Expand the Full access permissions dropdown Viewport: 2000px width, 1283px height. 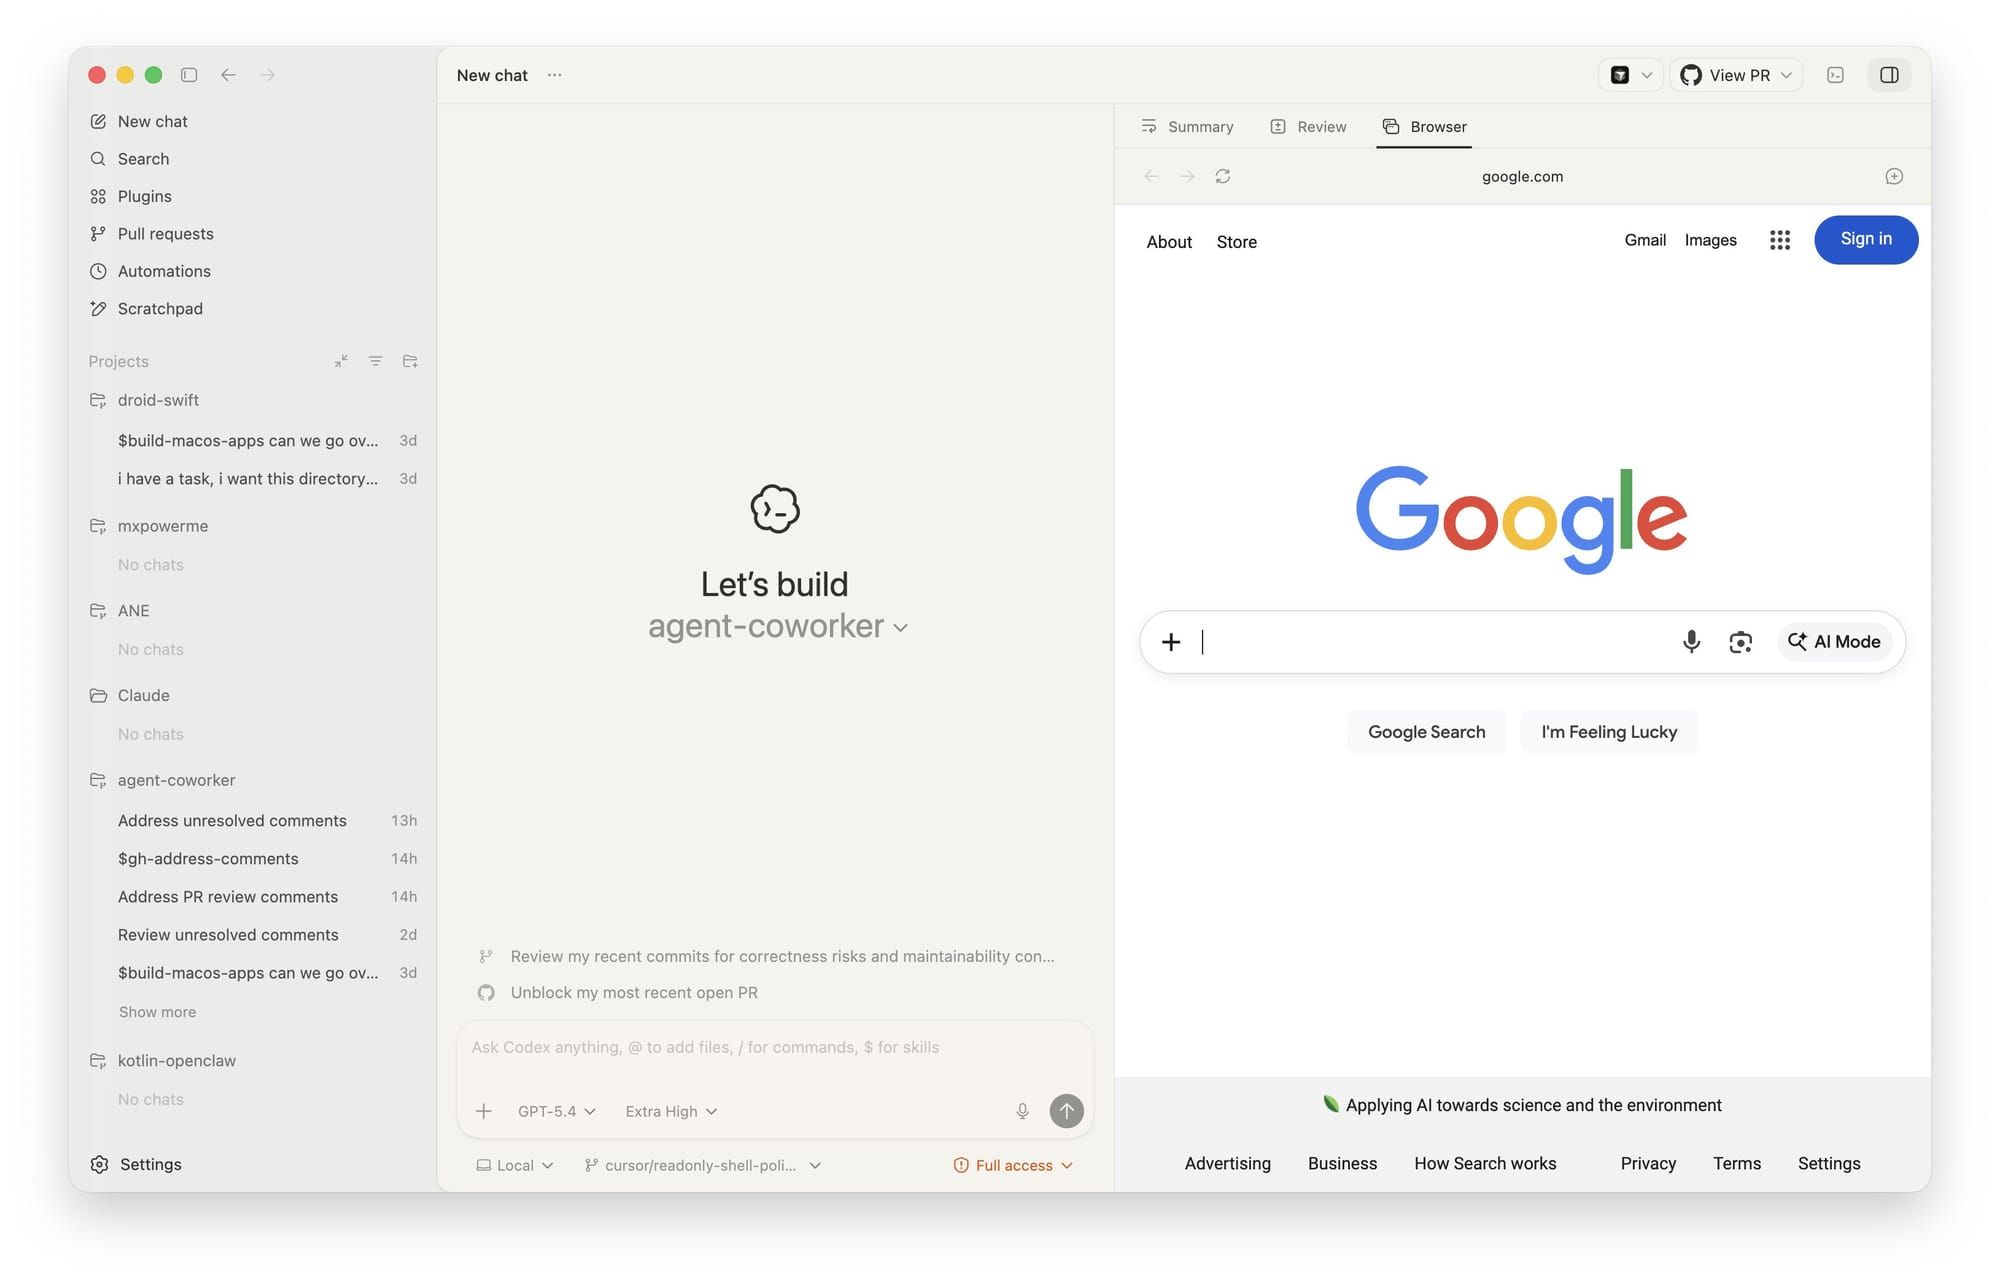(x=1013, y=1165)
